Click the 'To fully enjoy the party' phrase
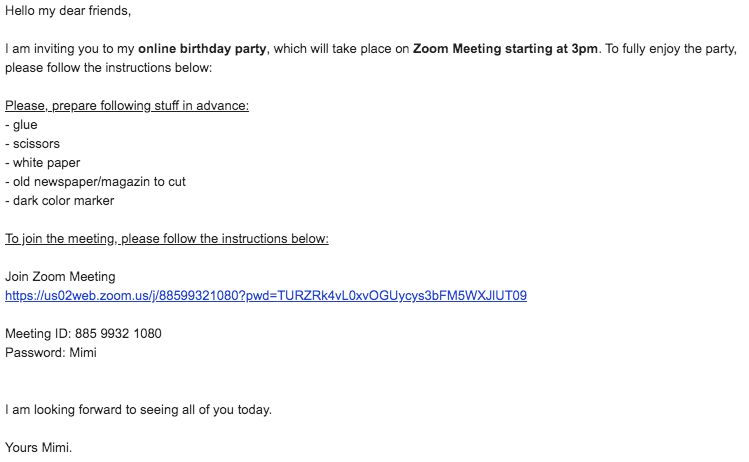 tap(670, 49)
